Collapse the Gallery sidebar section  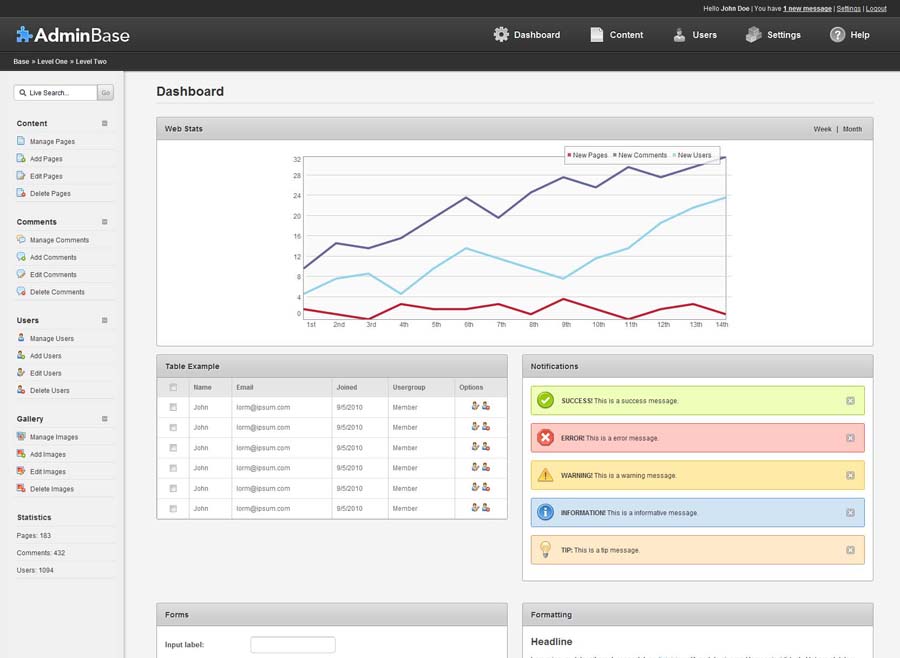[x=105, y=419]
